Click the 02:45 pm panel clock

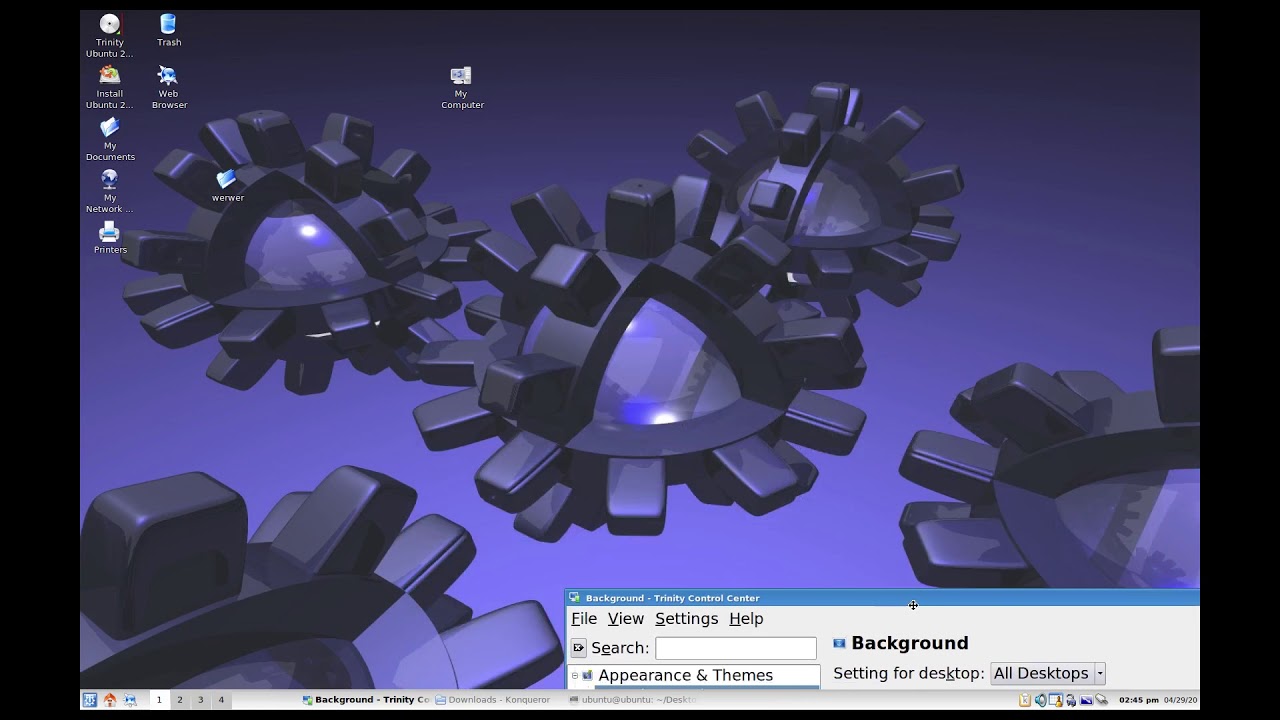pyautogui.click(x=1139, y=700)
